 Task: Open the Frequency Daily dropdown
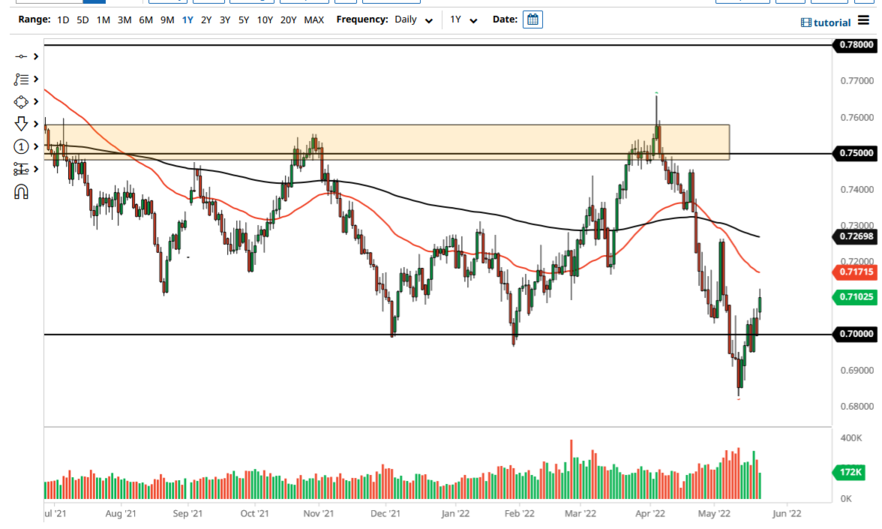[413, 20]
